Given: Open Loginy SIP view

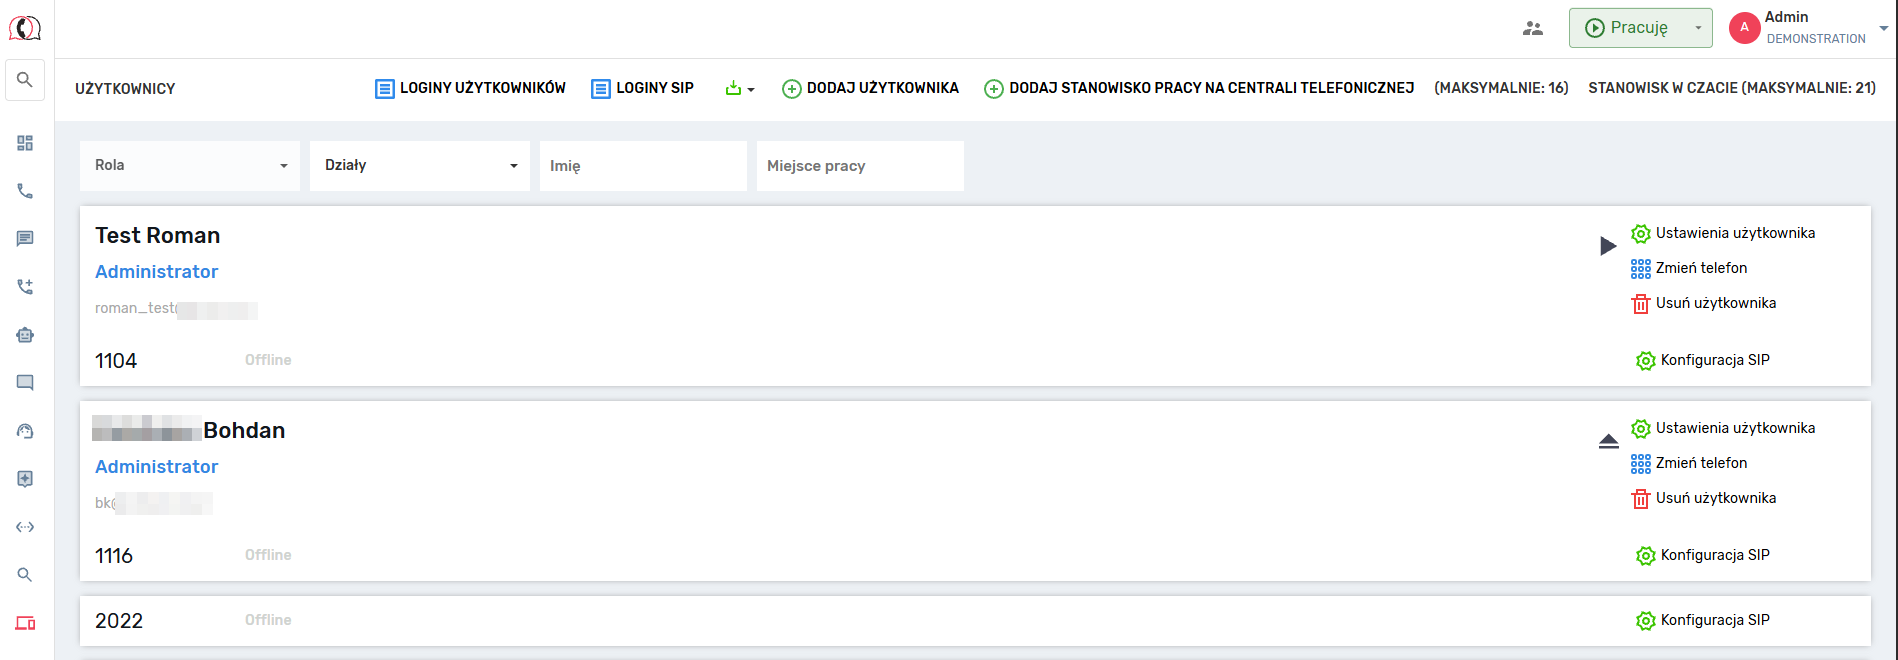Looking at the screenshot, I should tap(642, 88).
